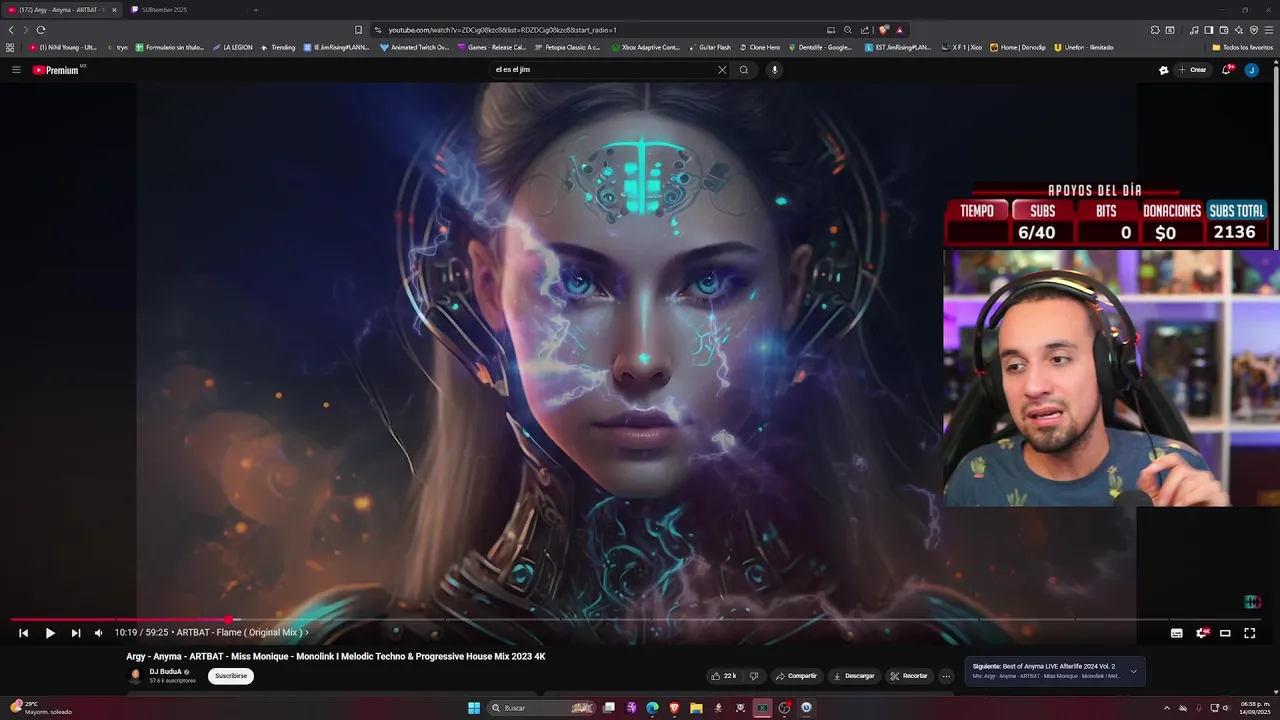Toggle subtitles on the player
The height and width of the screenshot is (720, 1280).
(1177, 633)
